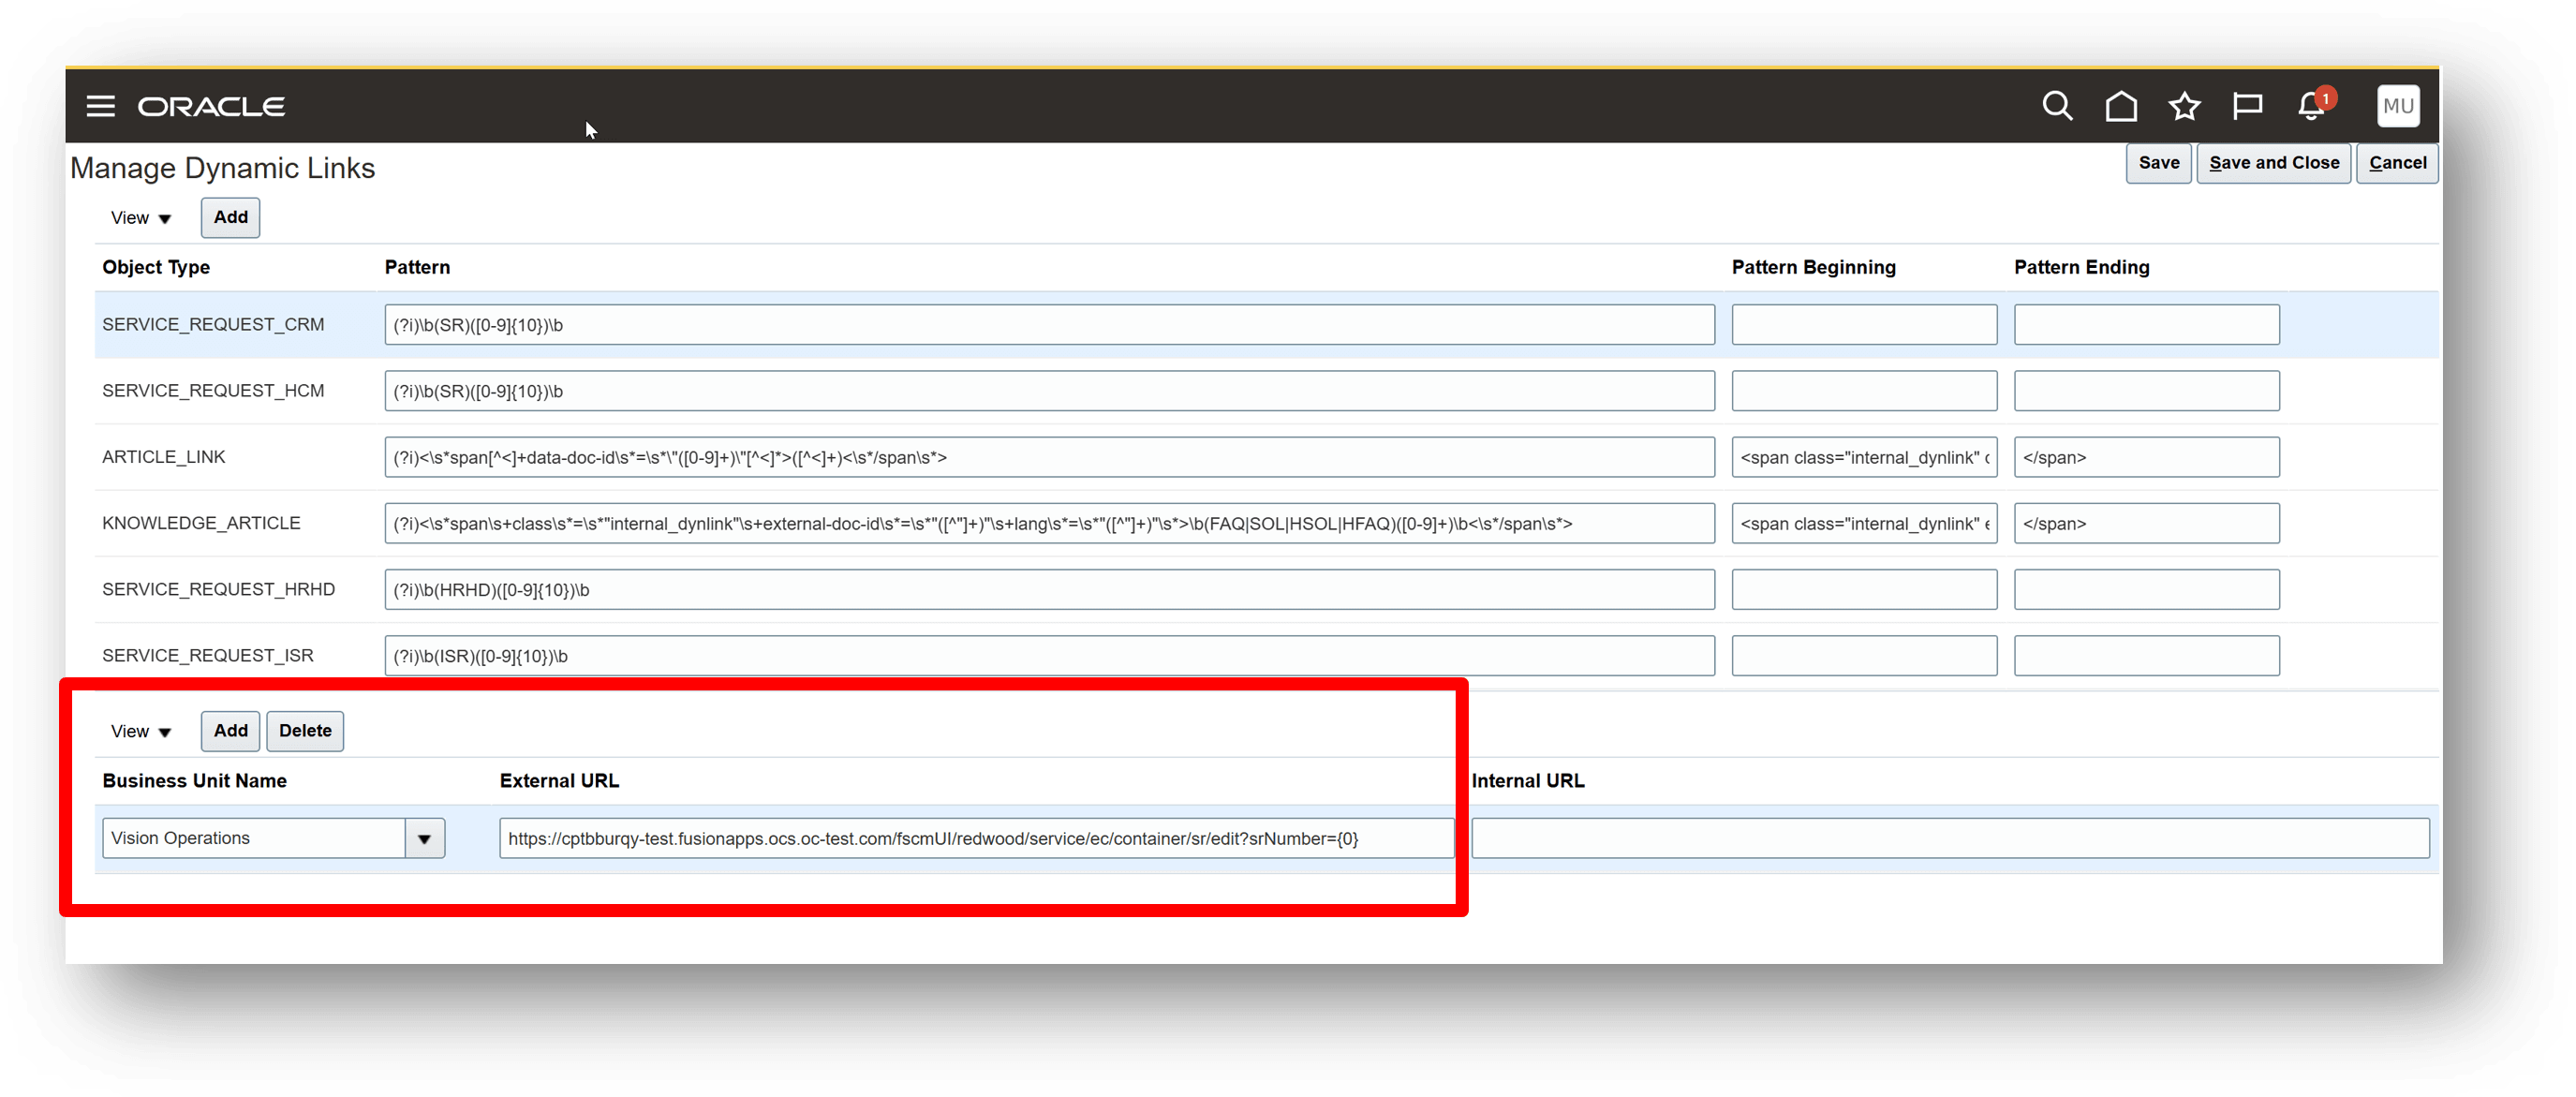Open the MU user avatar menu
The image size is (2576, 1097).
2397,106
